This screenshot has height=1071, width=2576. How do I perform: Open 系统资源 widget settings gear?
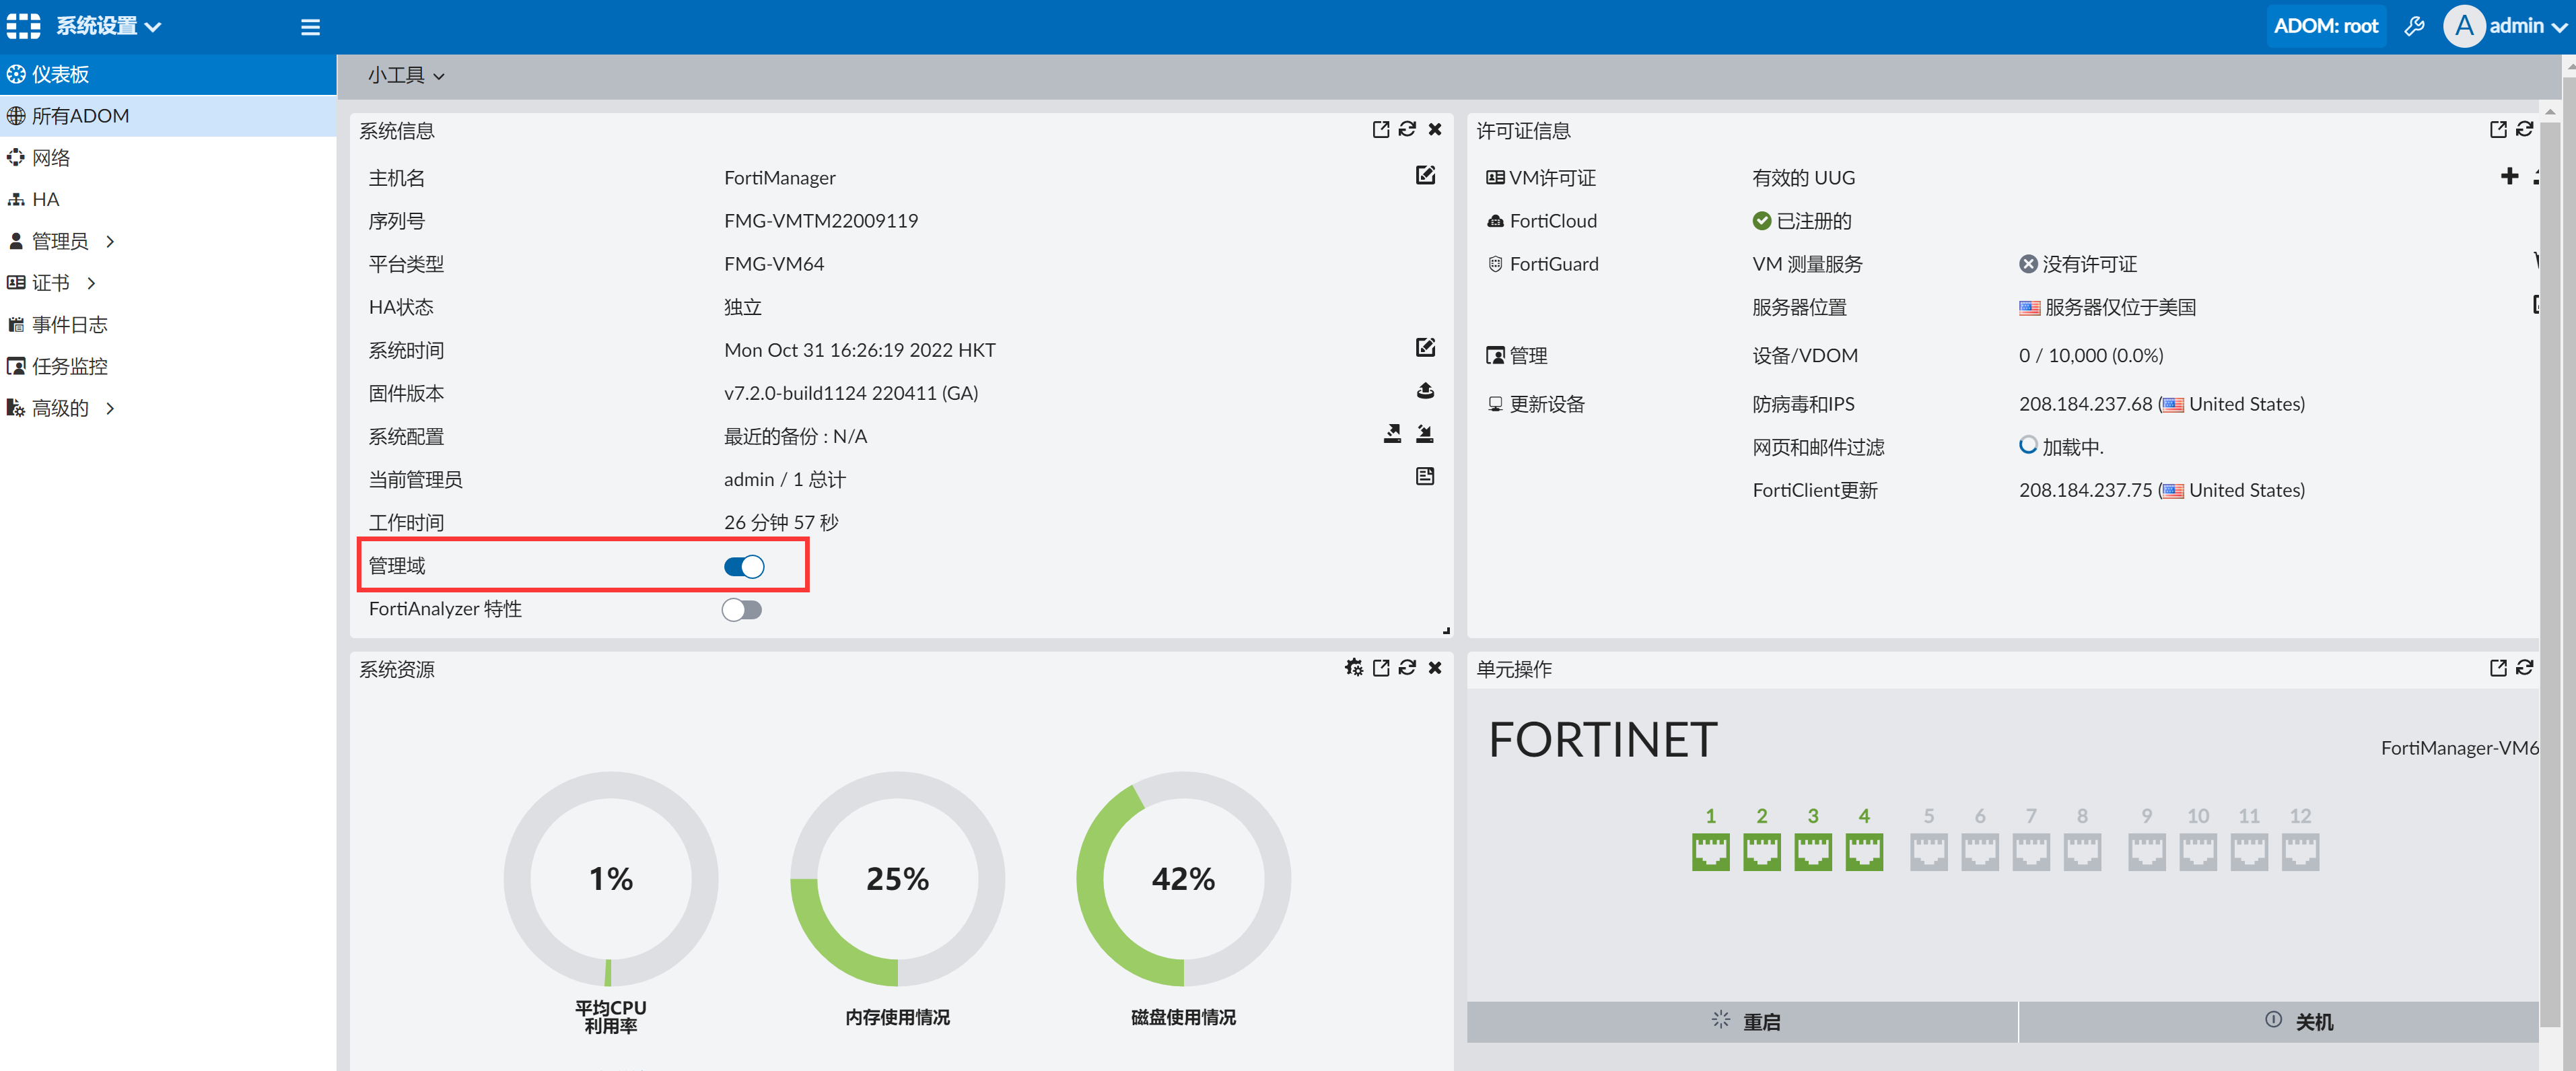pyautogui.click(x=1353, y=667)
